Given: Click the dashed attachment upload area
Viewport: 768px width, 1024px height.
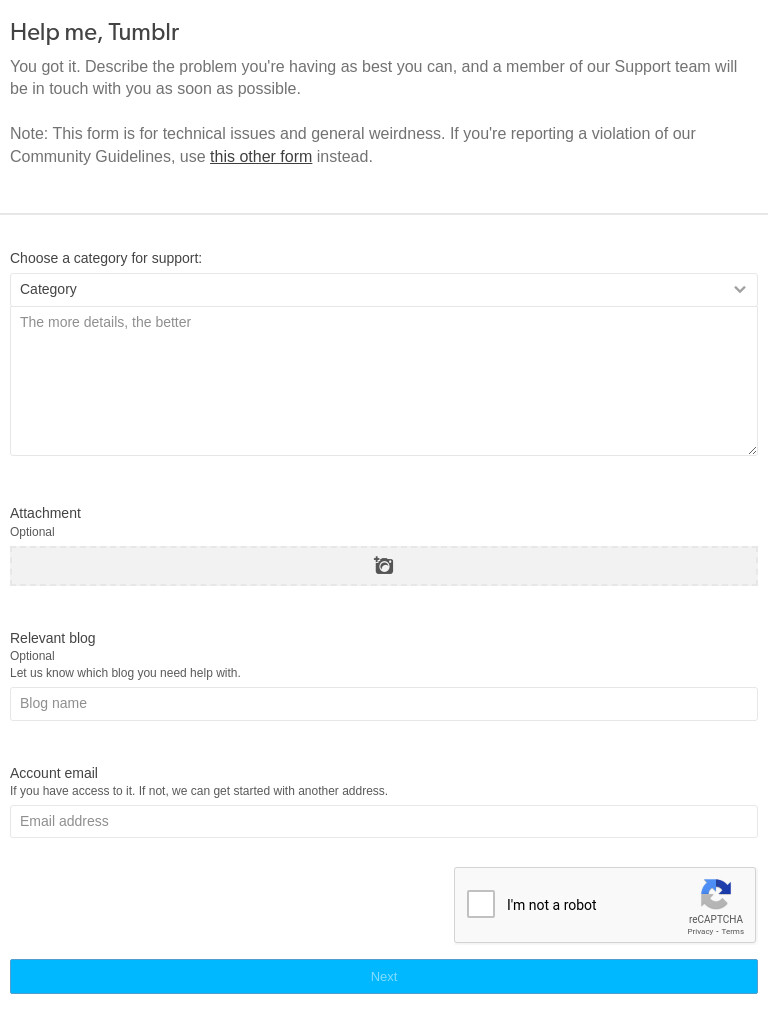Looking at the screenshot, I should pos(384,566).
